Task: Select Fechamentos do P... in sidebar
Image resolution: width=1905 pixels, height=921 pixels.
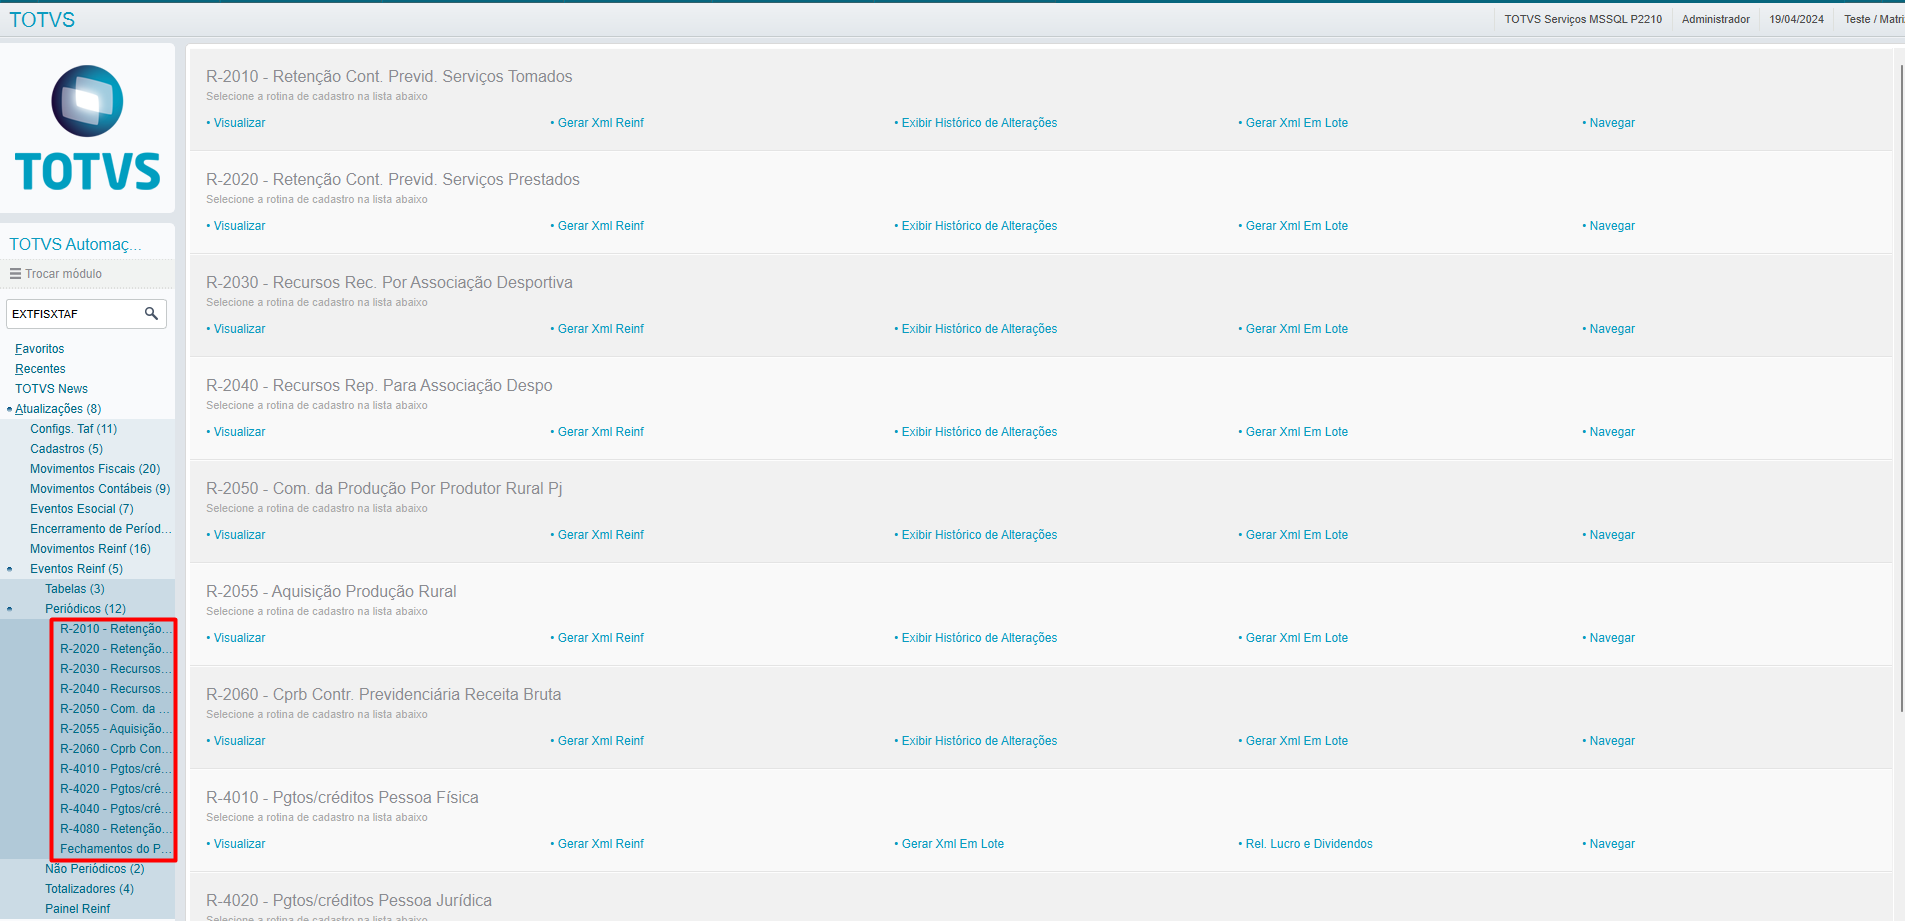Action: click(x=116, y=849)
